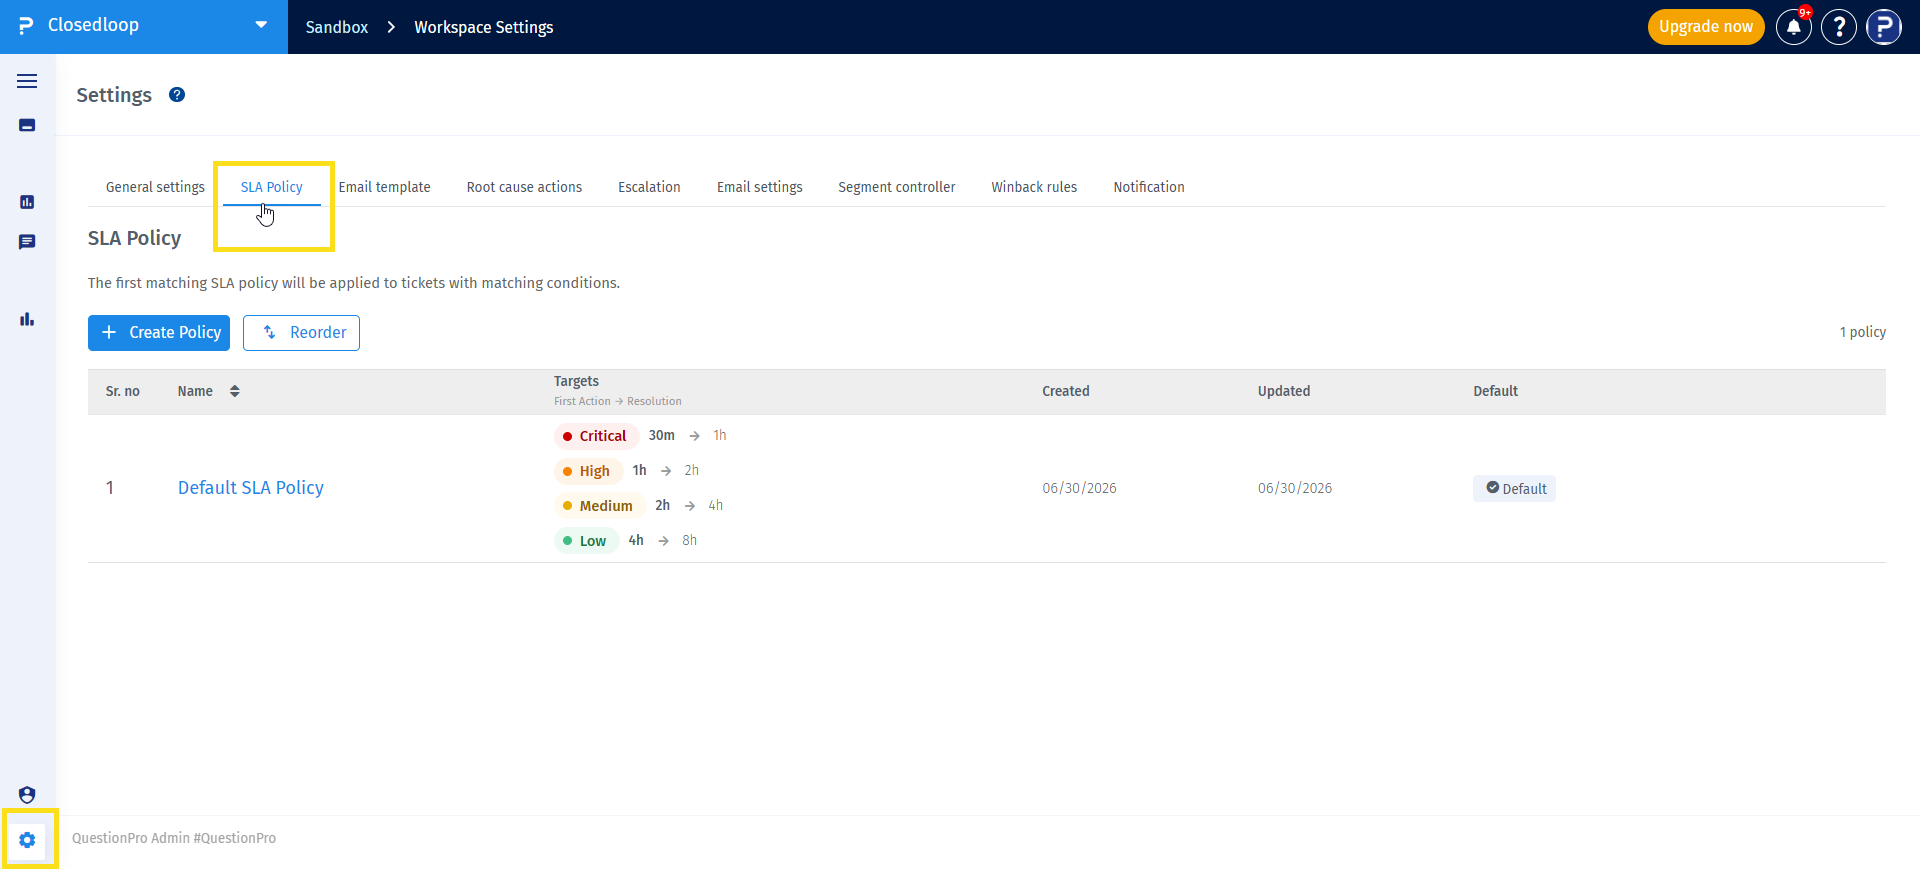
Task: Switch to the Email template tab
Action: (x=385, y=187)
